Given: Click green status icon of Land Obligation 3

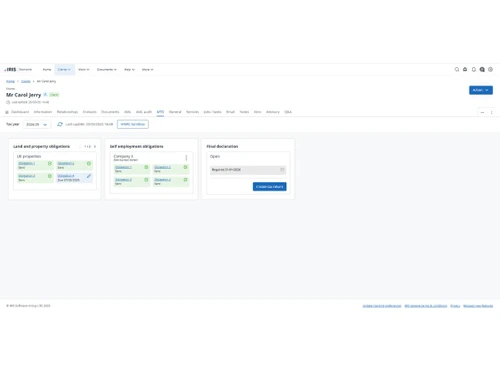Looking at the screenshot, I should pyautogui.click(x=50, y=176).
